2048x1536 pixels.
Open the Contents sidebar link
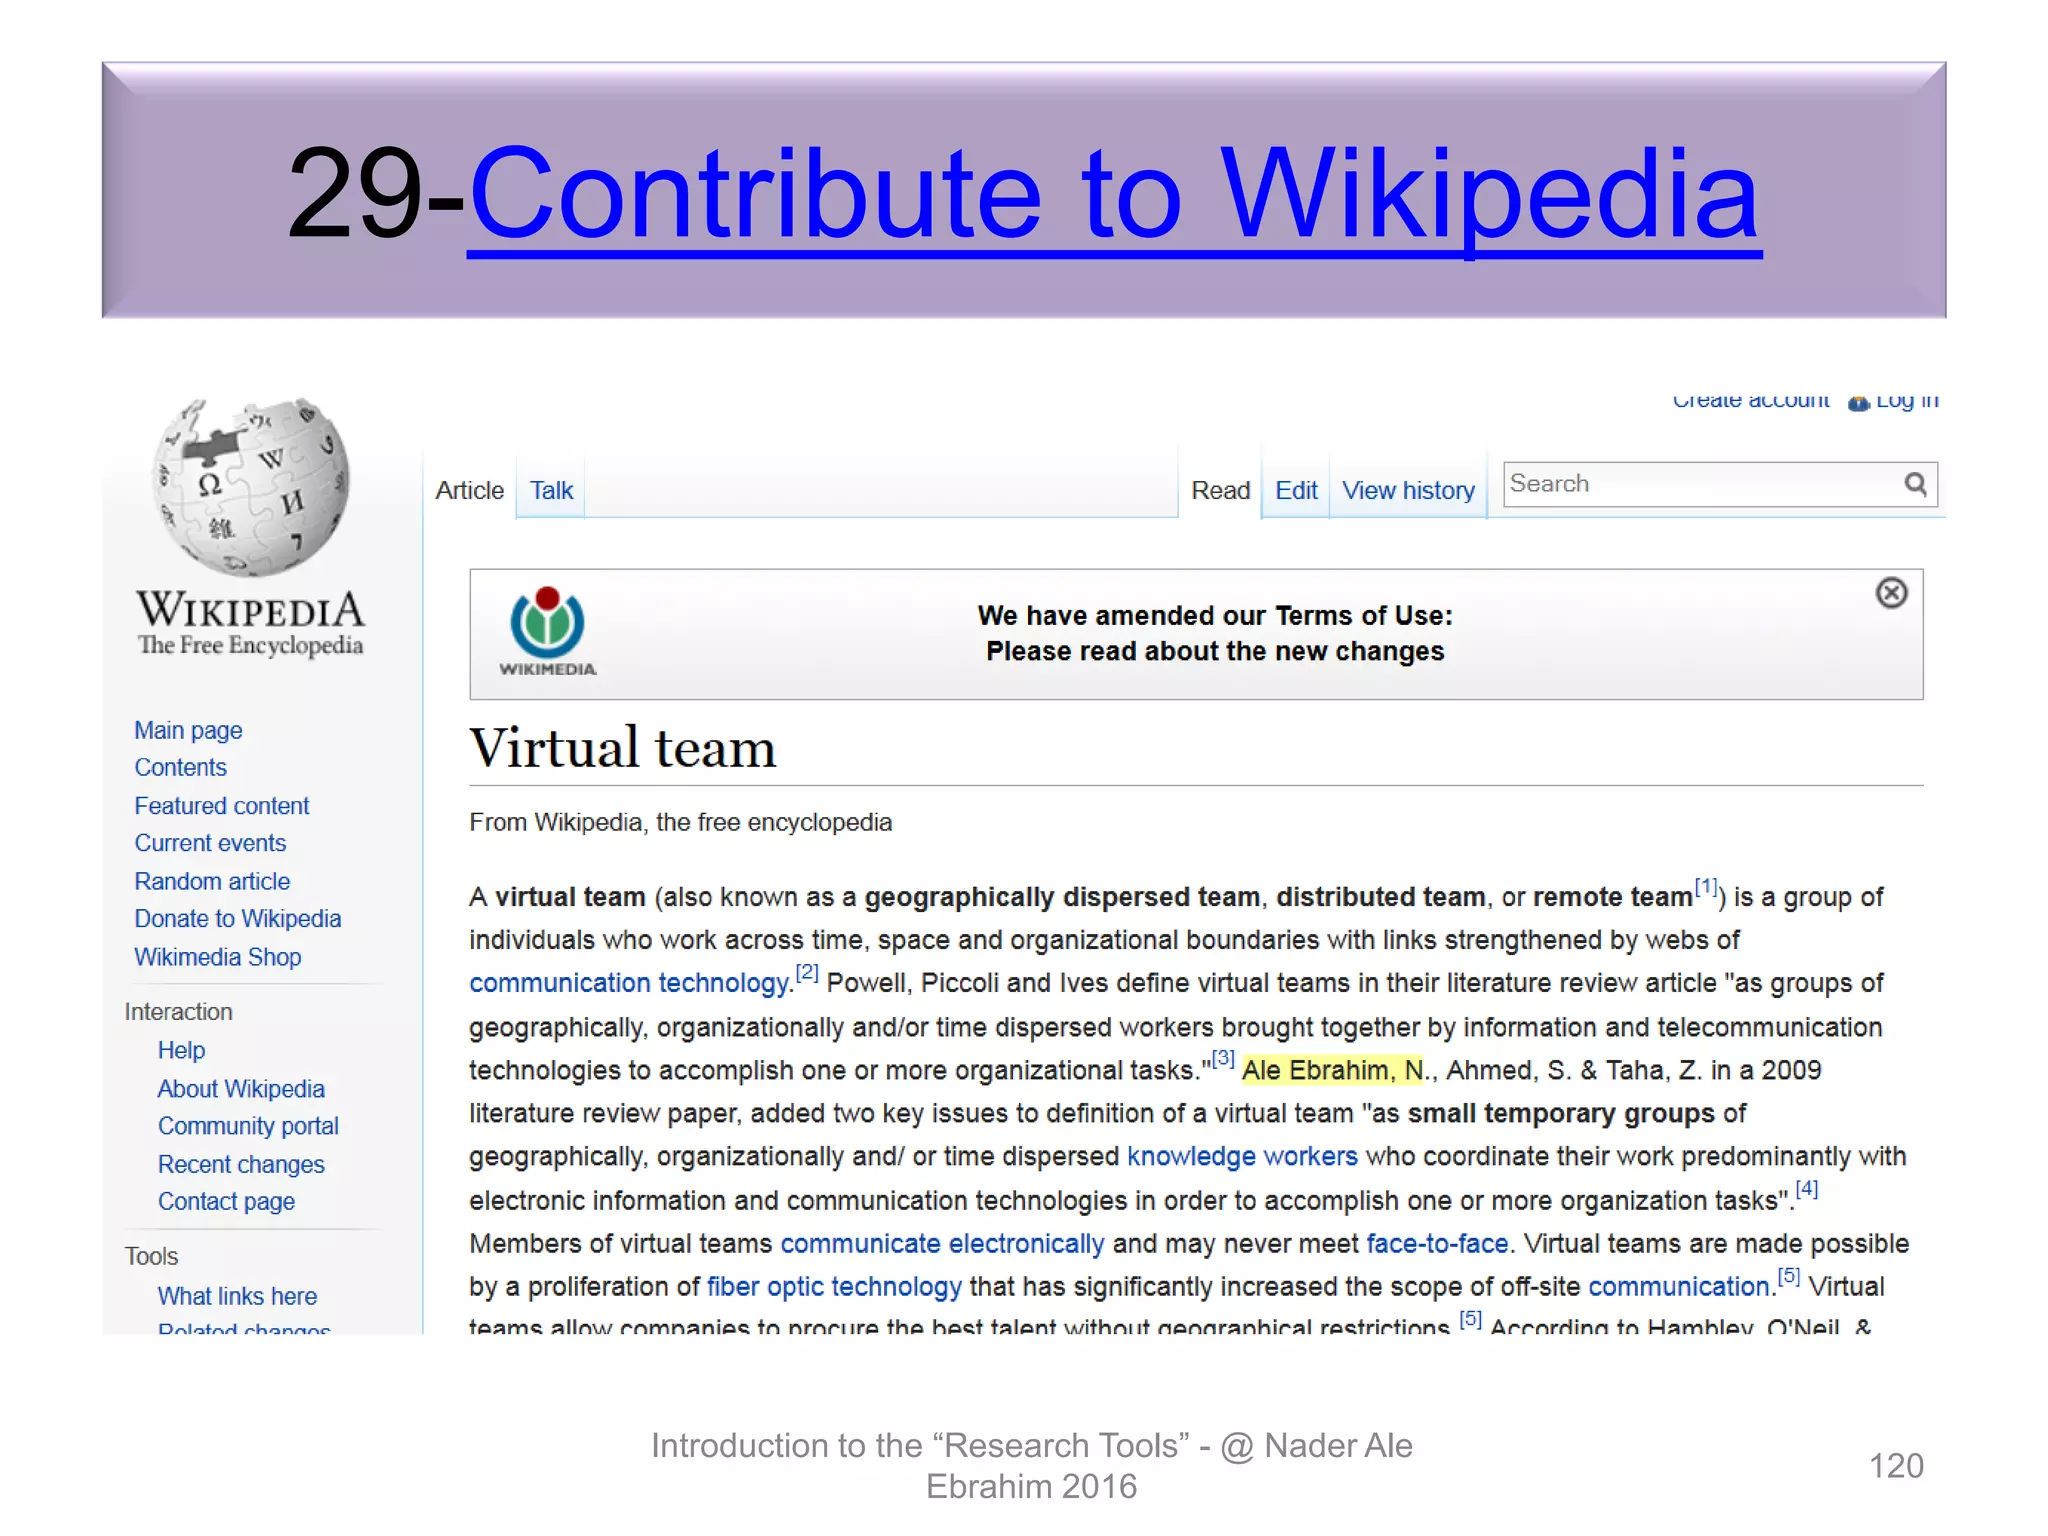point(180,768)
